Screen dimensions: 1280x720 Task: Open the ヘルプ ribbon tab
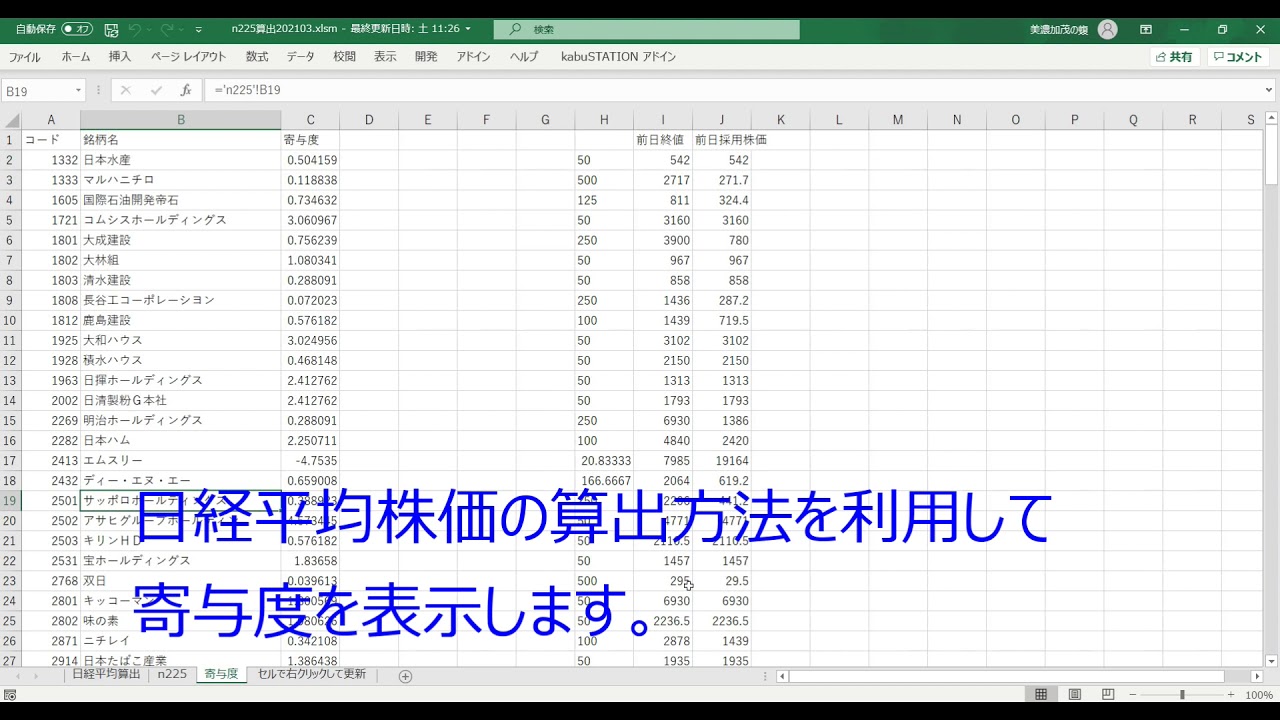(x=524, y=57)
